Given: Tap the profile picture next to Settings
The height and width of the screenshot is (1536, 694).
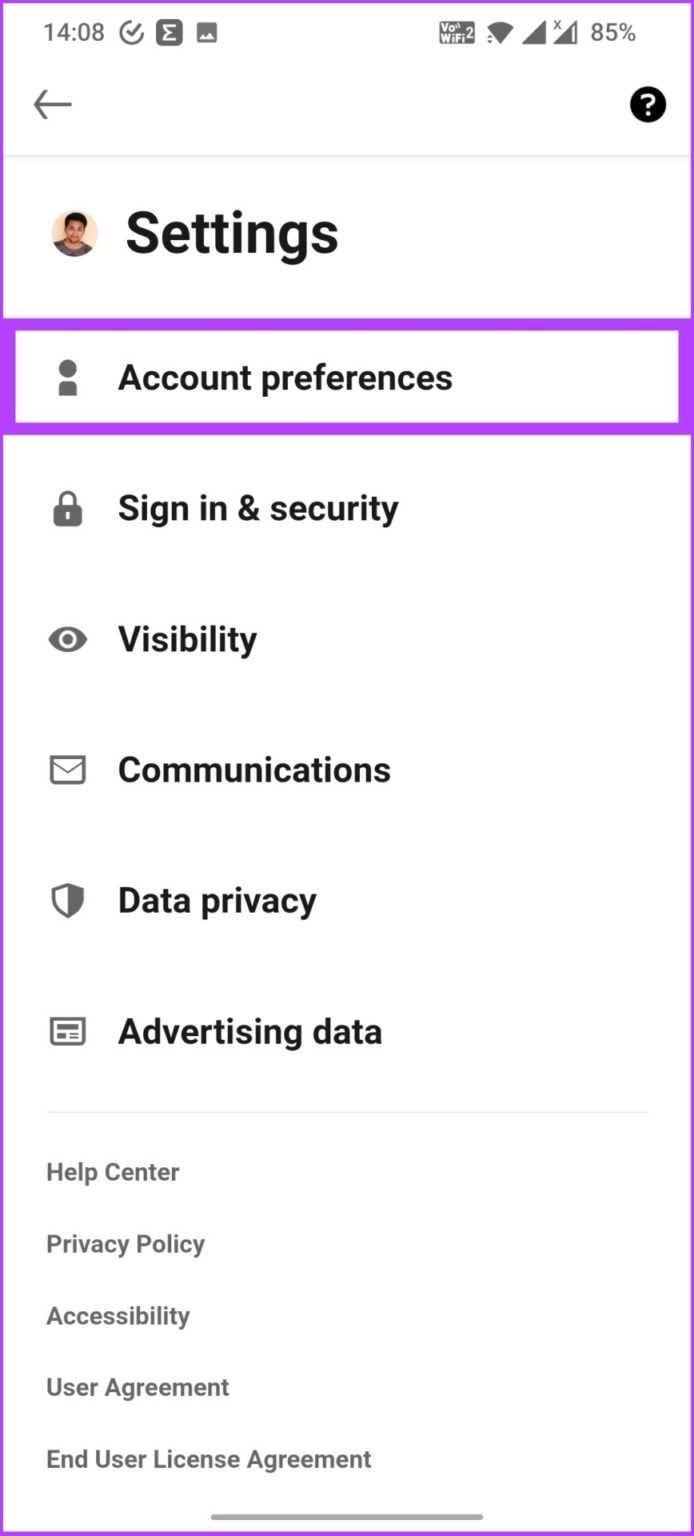Looking at the screenshot, I should point(71,233).
